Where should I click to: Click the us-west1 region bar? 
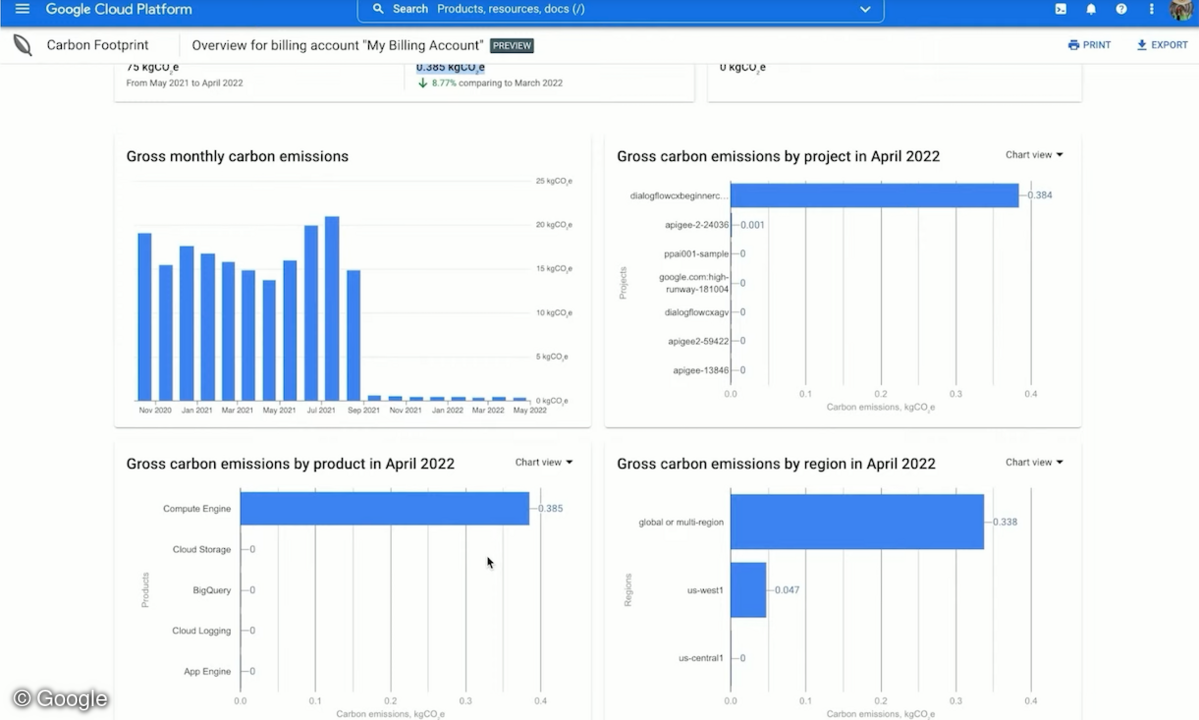click(x=748, y=590)
